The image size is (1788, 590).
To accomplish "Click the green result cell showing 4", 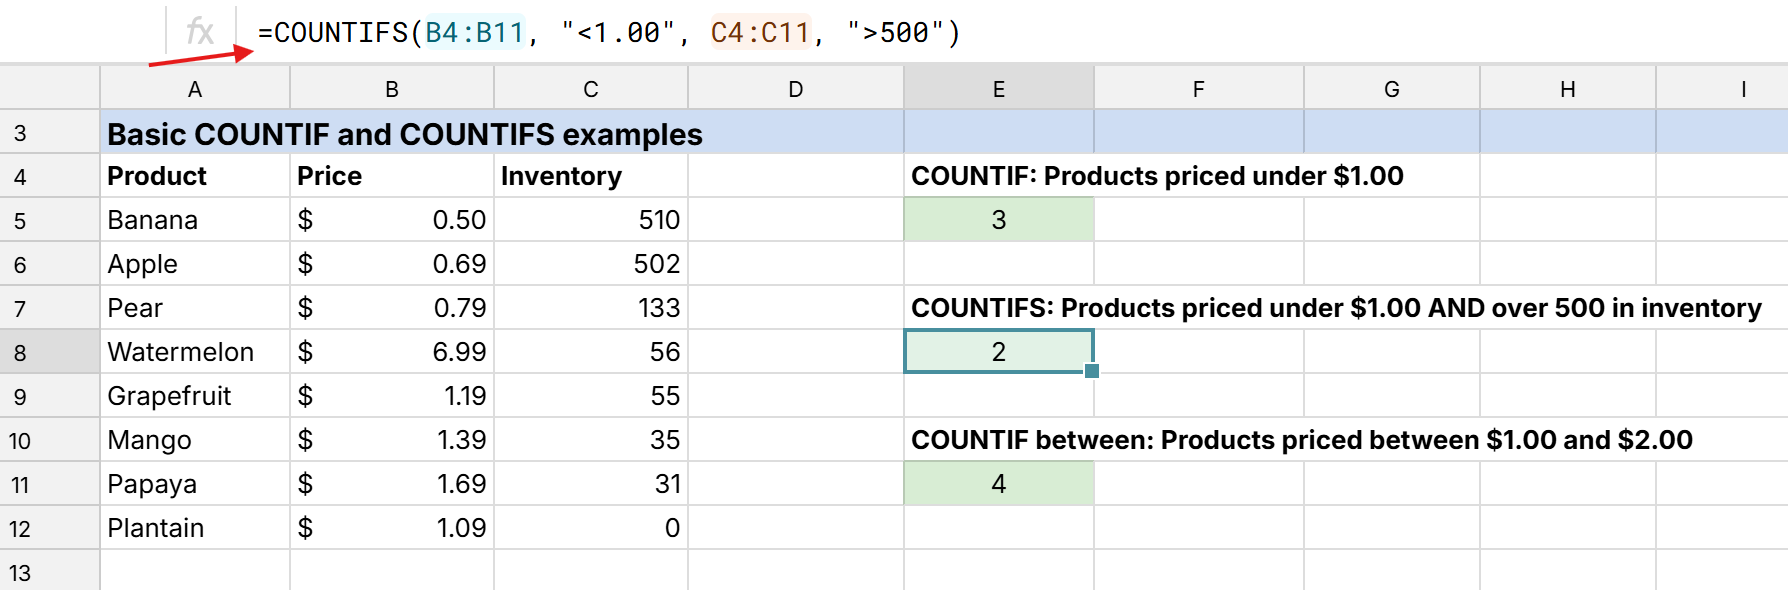I will [x=998, y=484].
